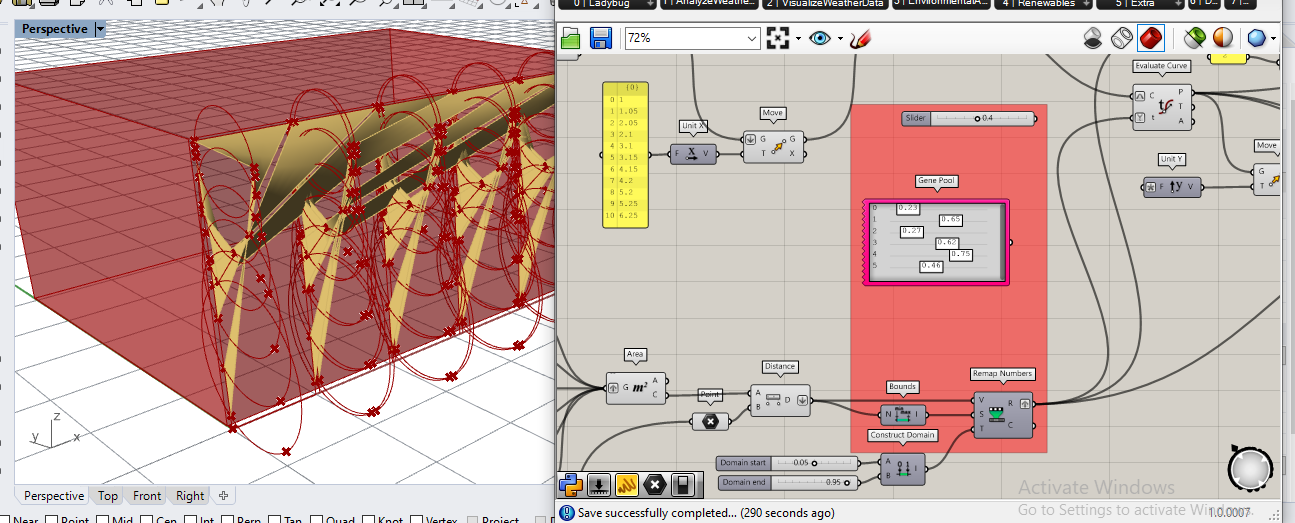The height and width of the screenshot is (523, 1295).
Task: Expand the zoom extents dropdown arrow
Action: (x=798, y=39)
